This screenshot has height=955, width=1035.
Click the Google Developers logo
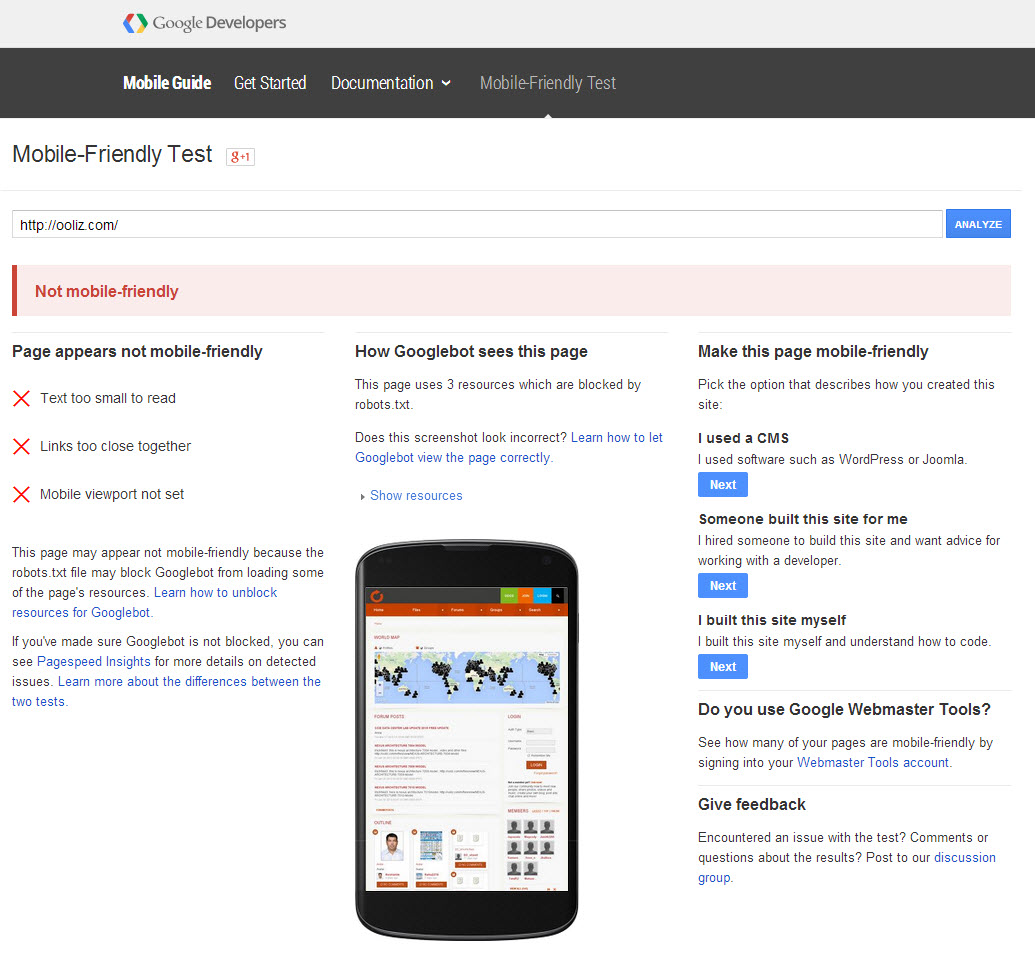point(204,23)
